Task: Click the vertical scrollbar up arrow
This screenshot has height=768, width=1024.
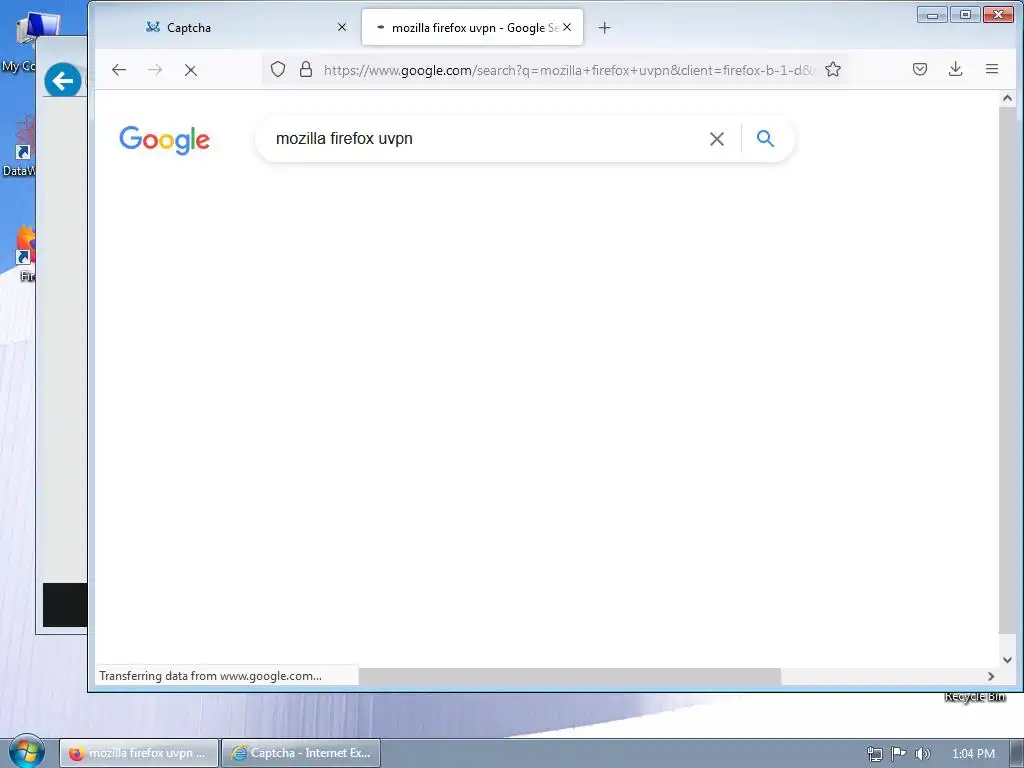Action: tap(1007, 99)
